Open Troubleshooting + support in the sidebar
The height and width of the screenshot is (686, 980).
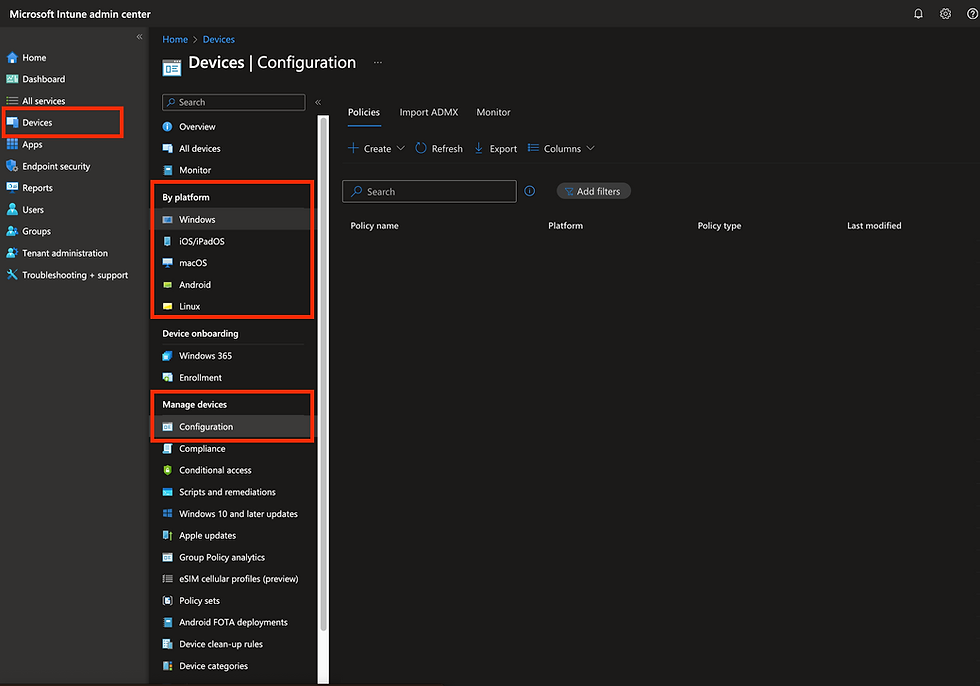coord(75,275)
